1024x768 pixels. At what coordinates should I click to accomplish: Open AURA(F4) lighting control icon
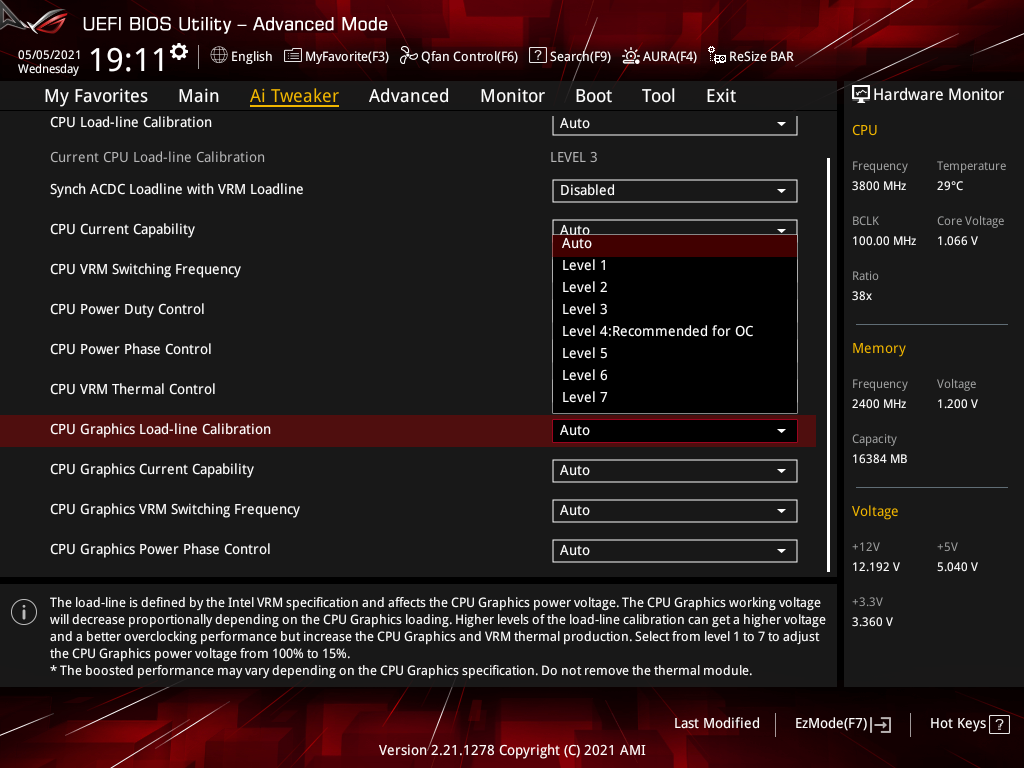pyautogui.click(x=631, y=56)
